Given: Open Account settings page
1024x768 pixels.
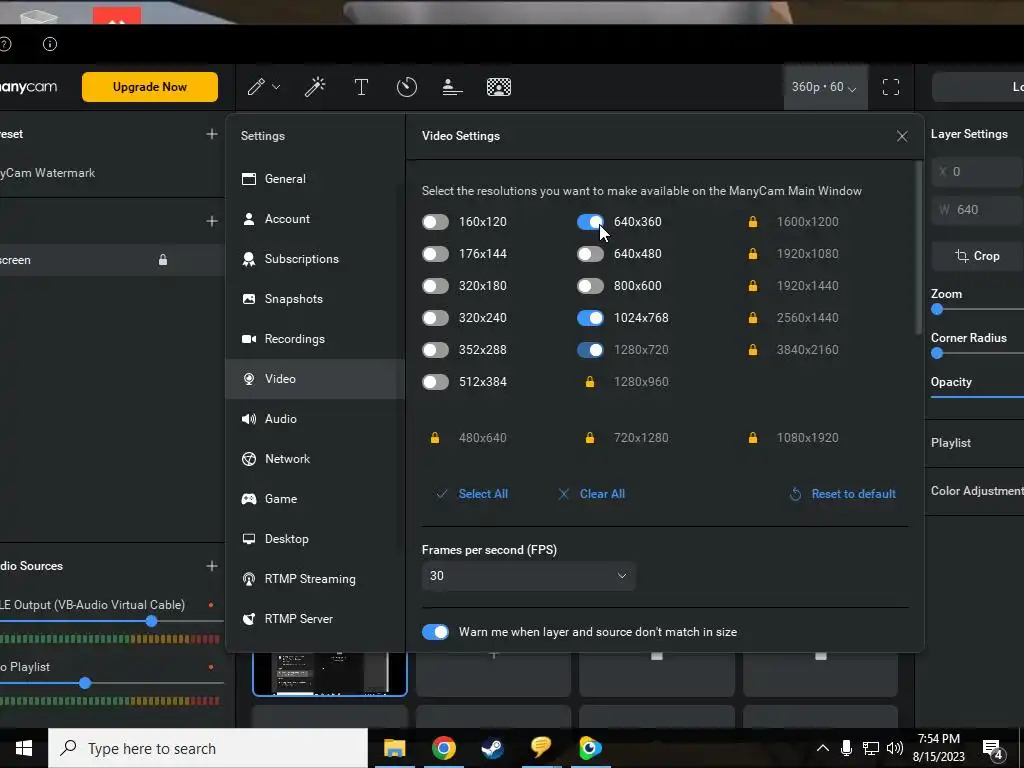Looking at the screenshot, I should click(x=315, y=219).
